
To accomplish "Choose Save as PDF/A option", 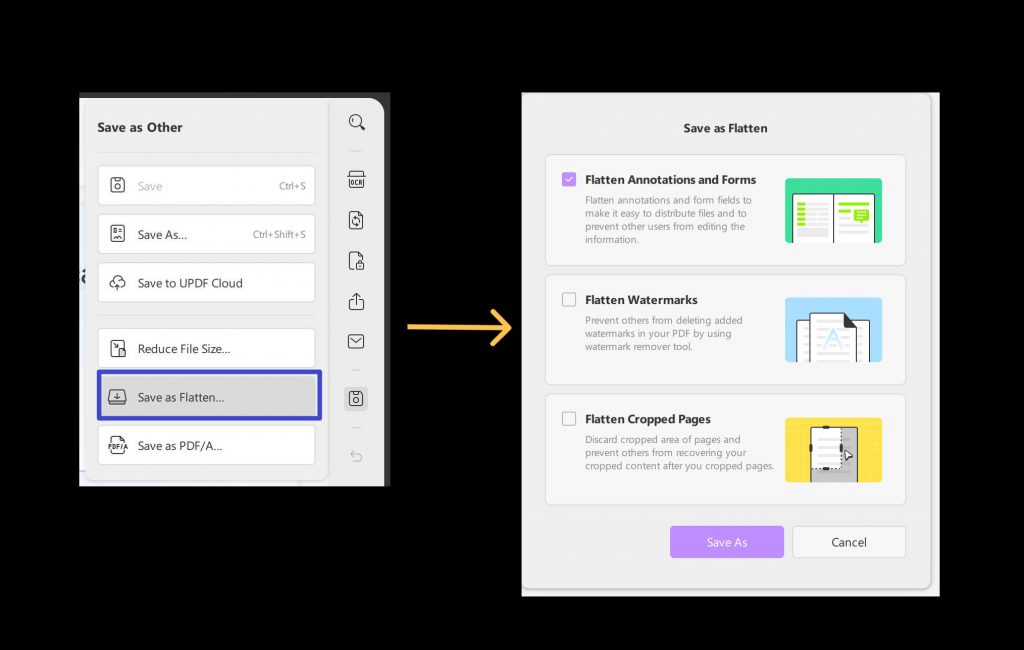I will 207,445.
